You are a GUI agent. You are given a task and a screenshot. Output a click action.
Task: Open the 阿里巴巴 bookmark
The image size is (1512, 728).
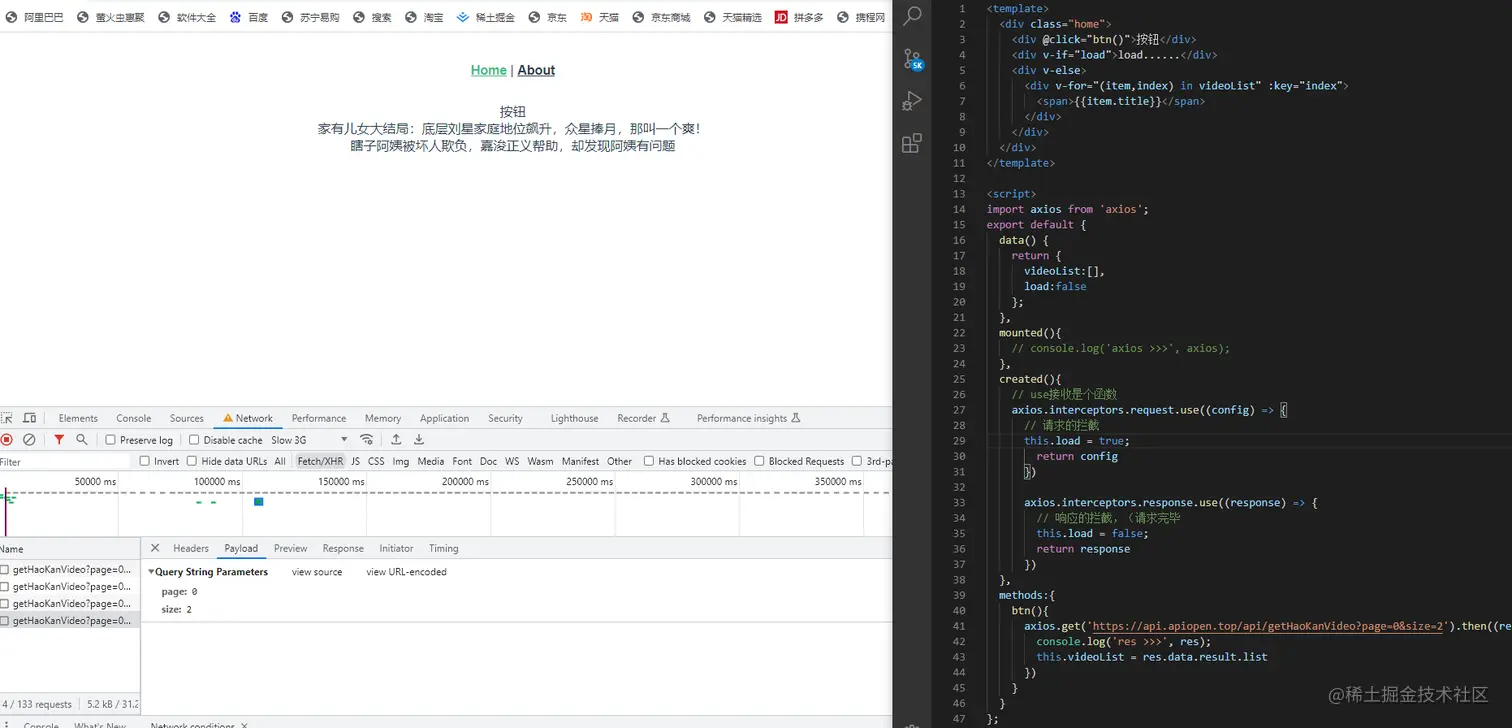[33, 17]
